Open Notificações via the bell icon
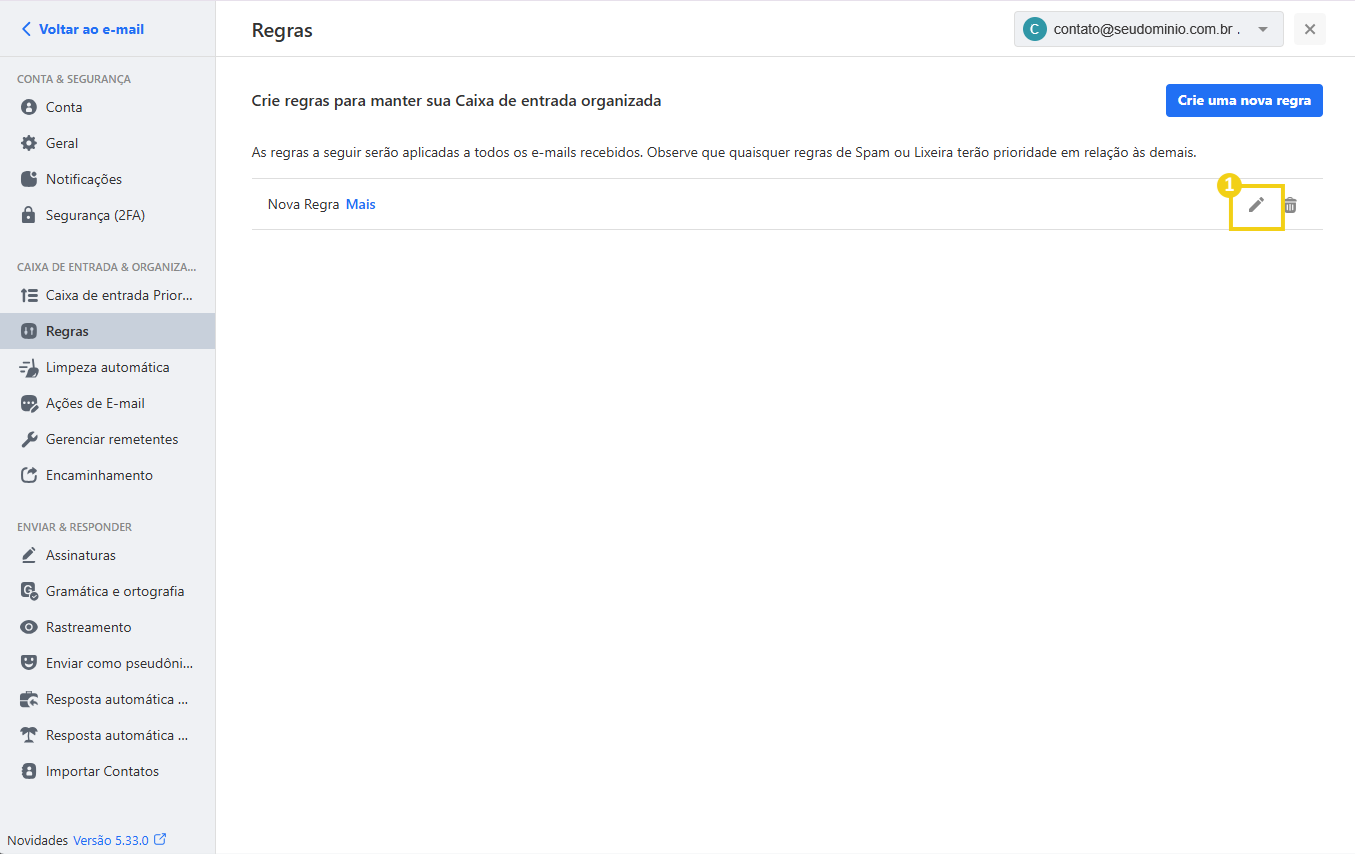Viewport: 1355px width, 854px height. [x=27, y=179]
